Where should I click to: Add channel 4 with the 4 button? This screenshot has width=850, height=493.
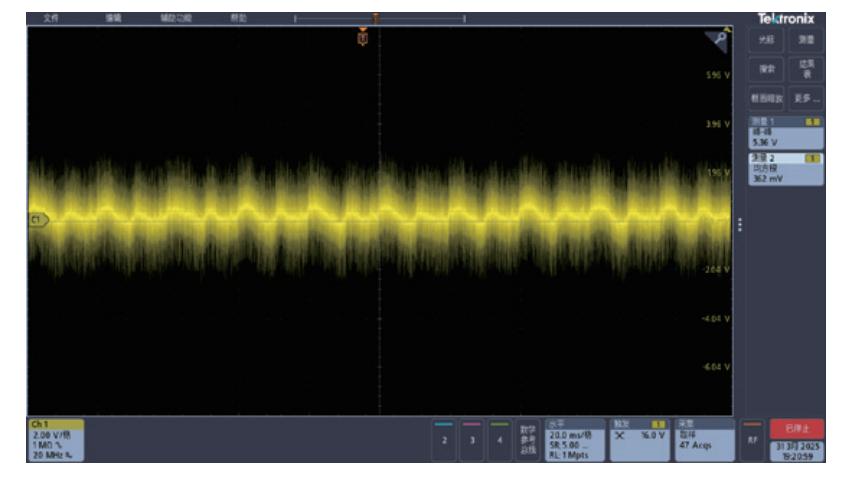[x=498, y=439]
